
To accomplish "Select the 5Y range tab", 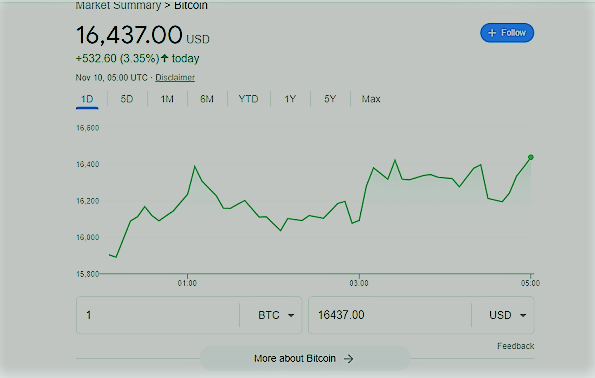I will point(330,99).
